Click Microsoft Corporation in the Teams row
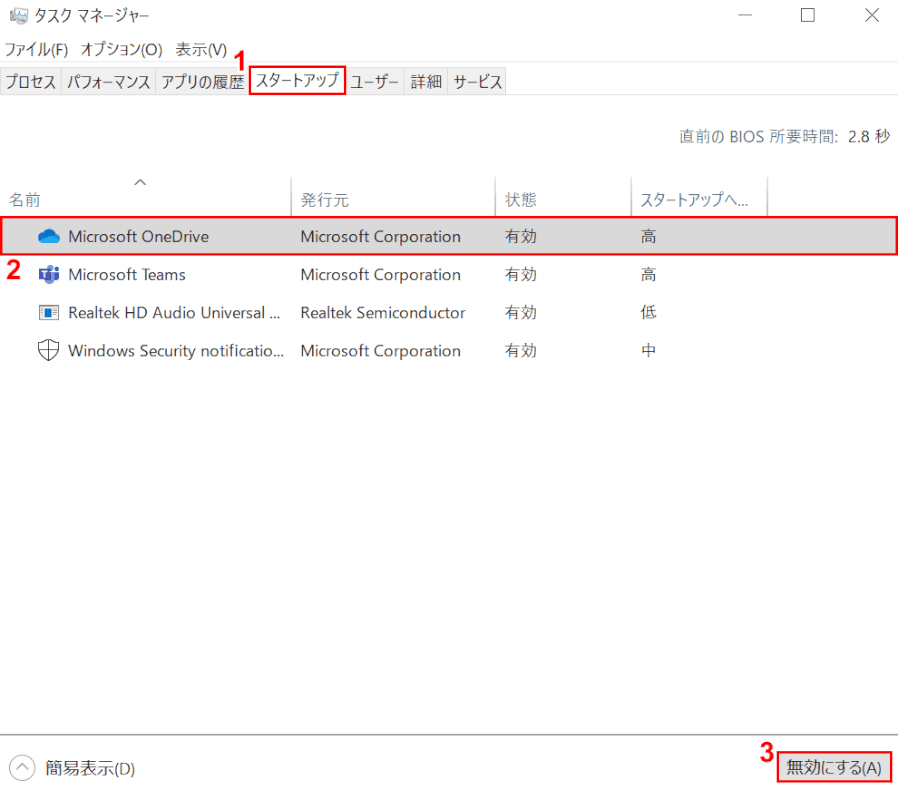The height and width of the screenshot is (800, 898). coord(380,274)
